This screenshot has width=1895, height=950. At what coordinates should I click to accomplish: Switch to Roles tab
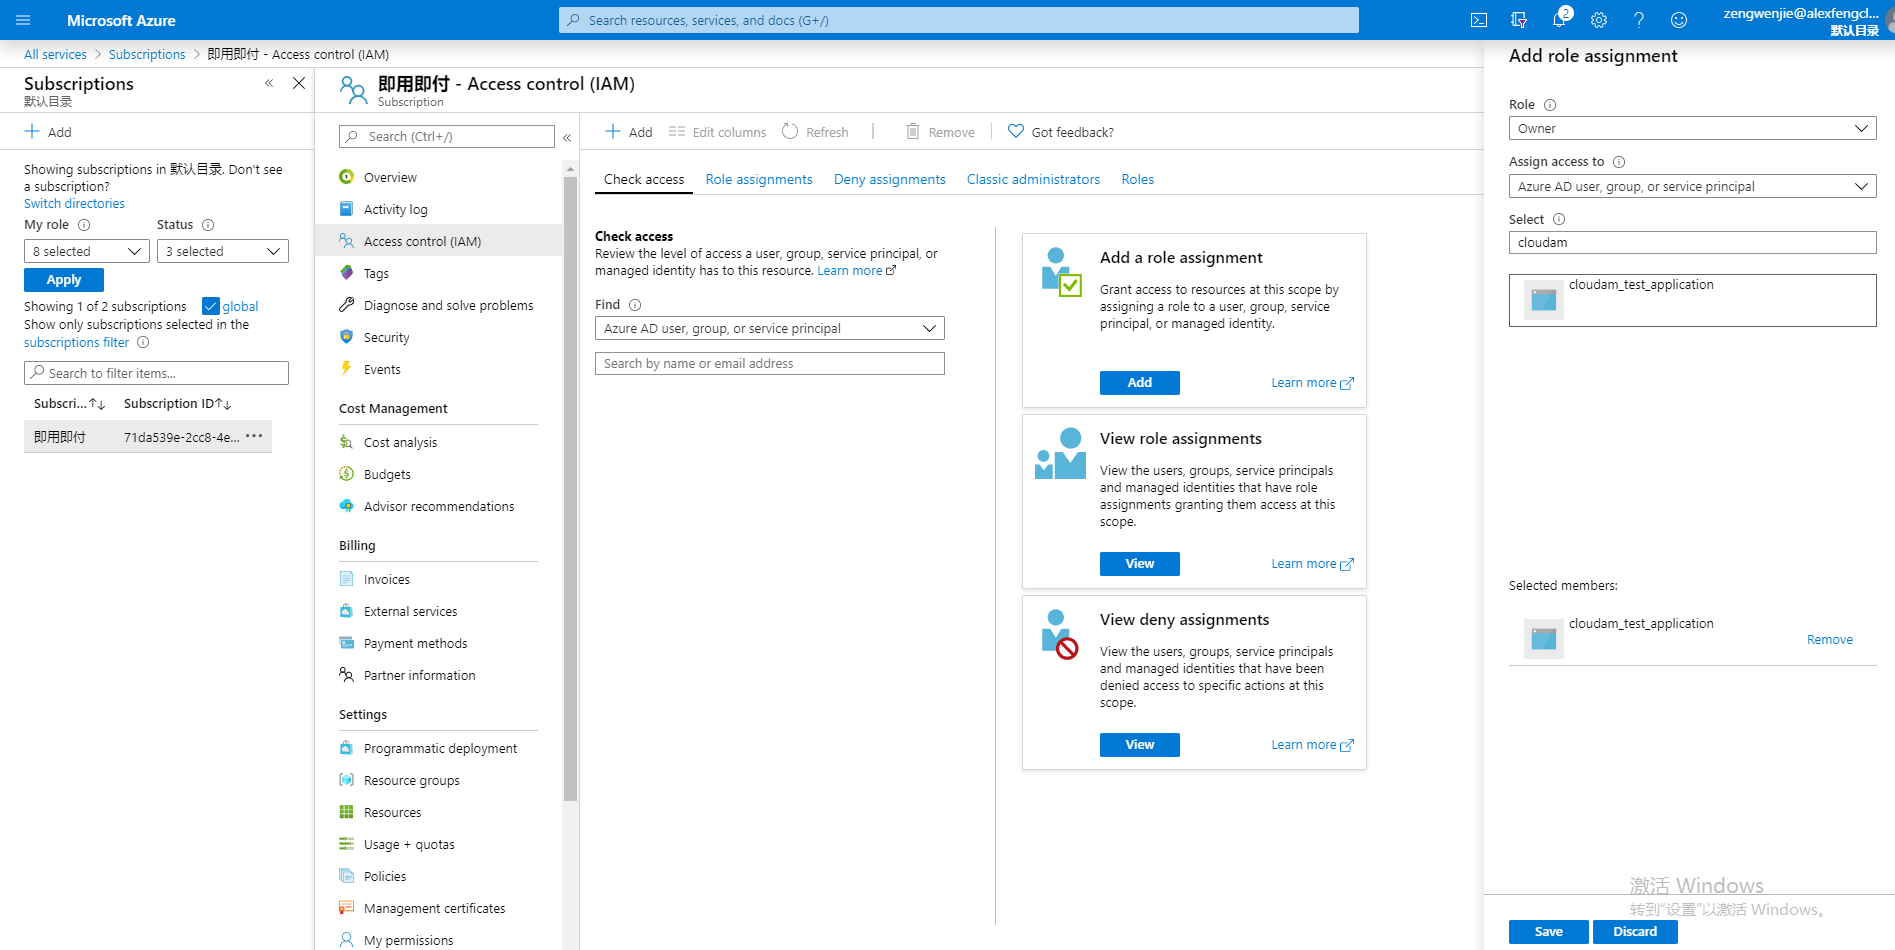[x=1138, y=179]
